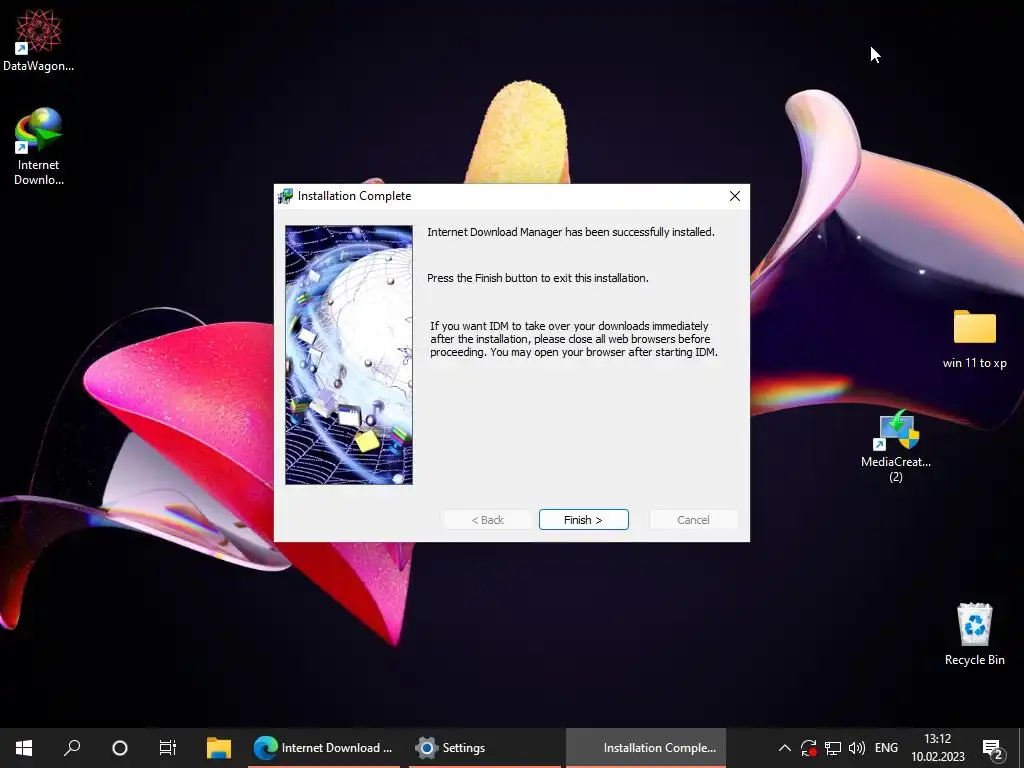
Task: Open clock showing 13:12 10.02.2023
Action: tap(938, 748)
